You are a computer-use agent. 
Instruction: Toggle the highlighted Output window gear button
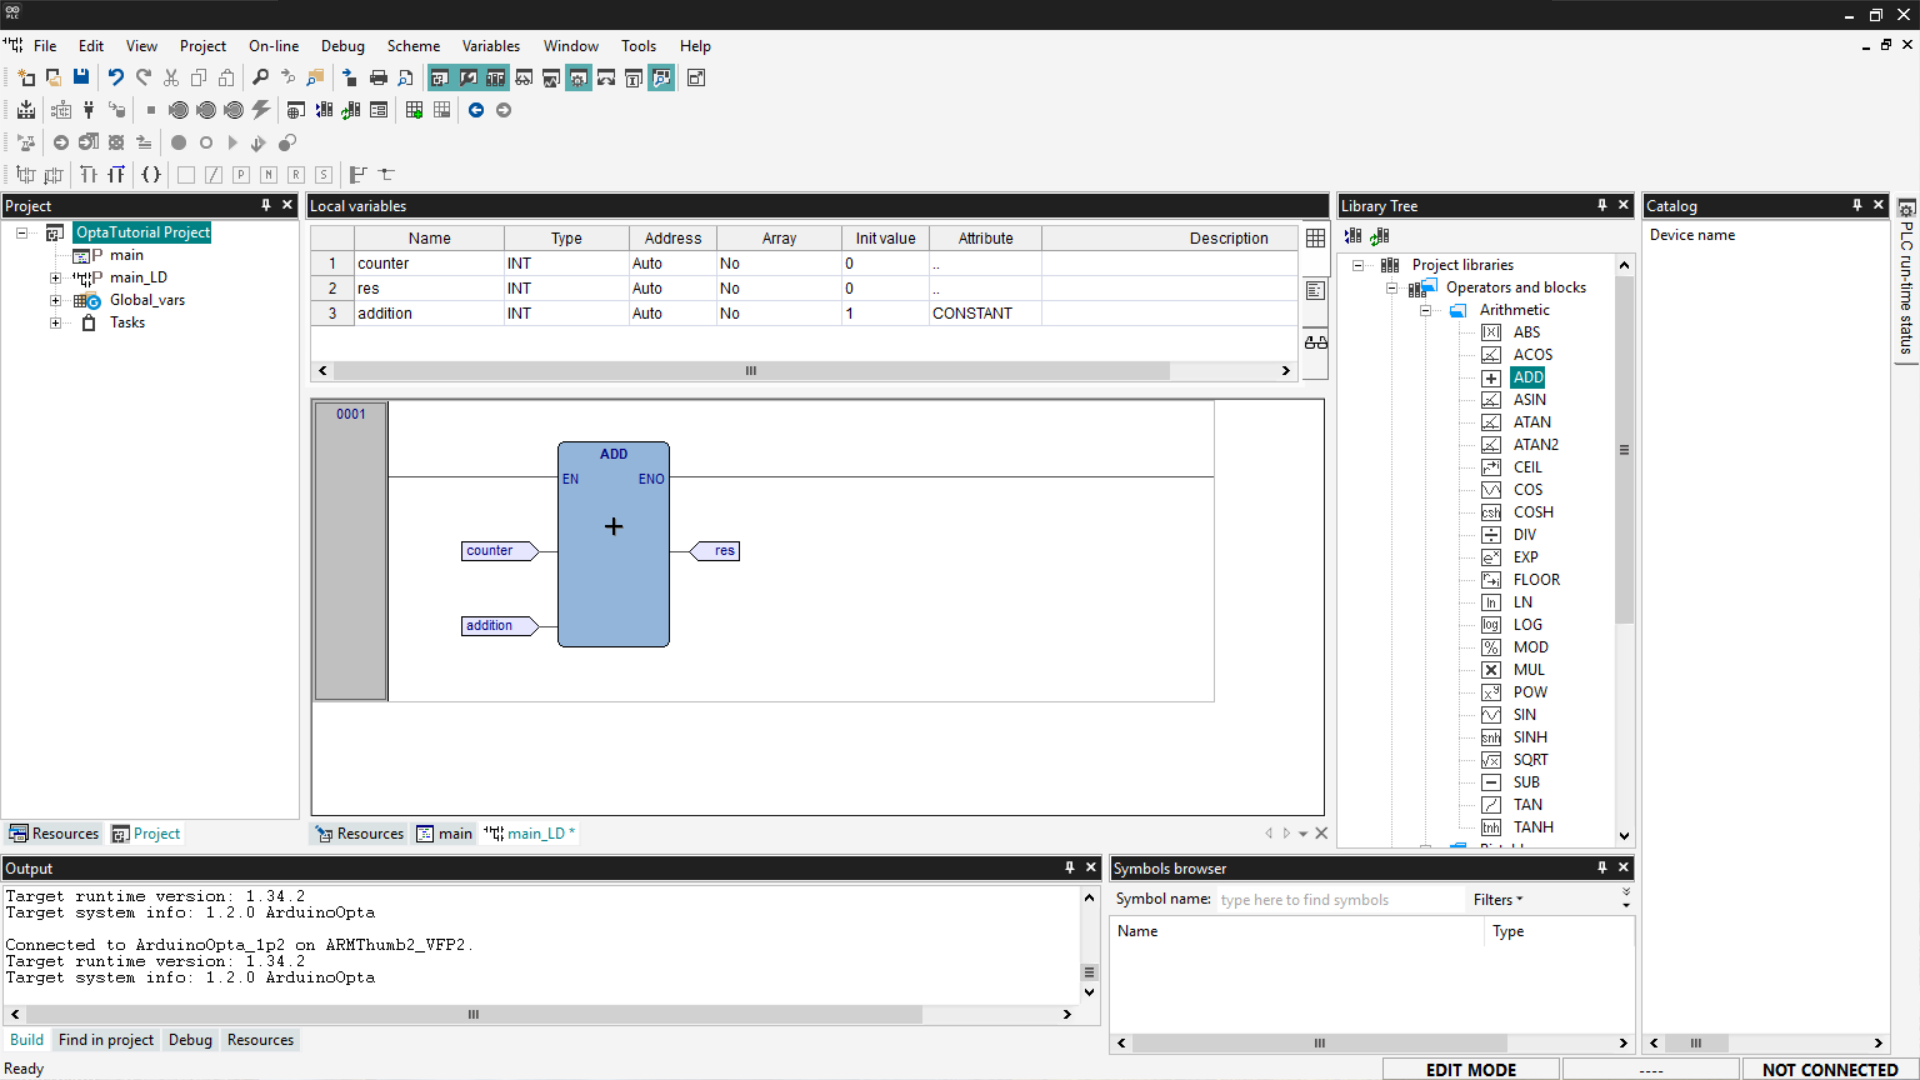578,78
